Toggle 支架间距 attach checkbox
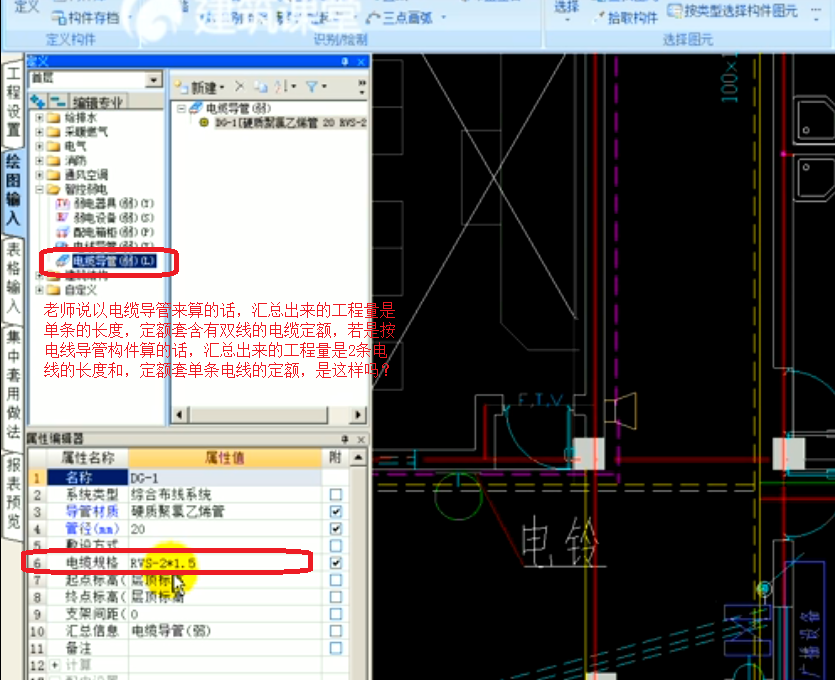This screenshot has height=680, width=835. pos(335,614)
